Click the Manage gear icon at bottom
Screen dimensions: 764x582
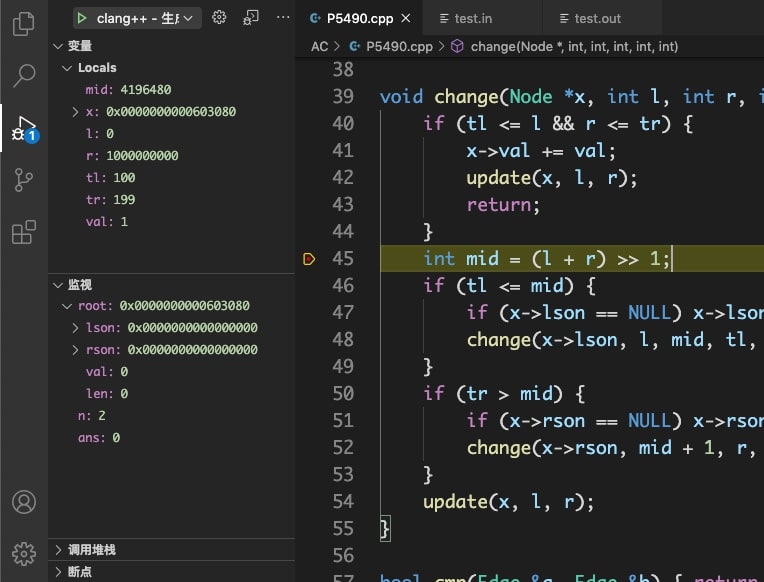click(x=23, y=553)
